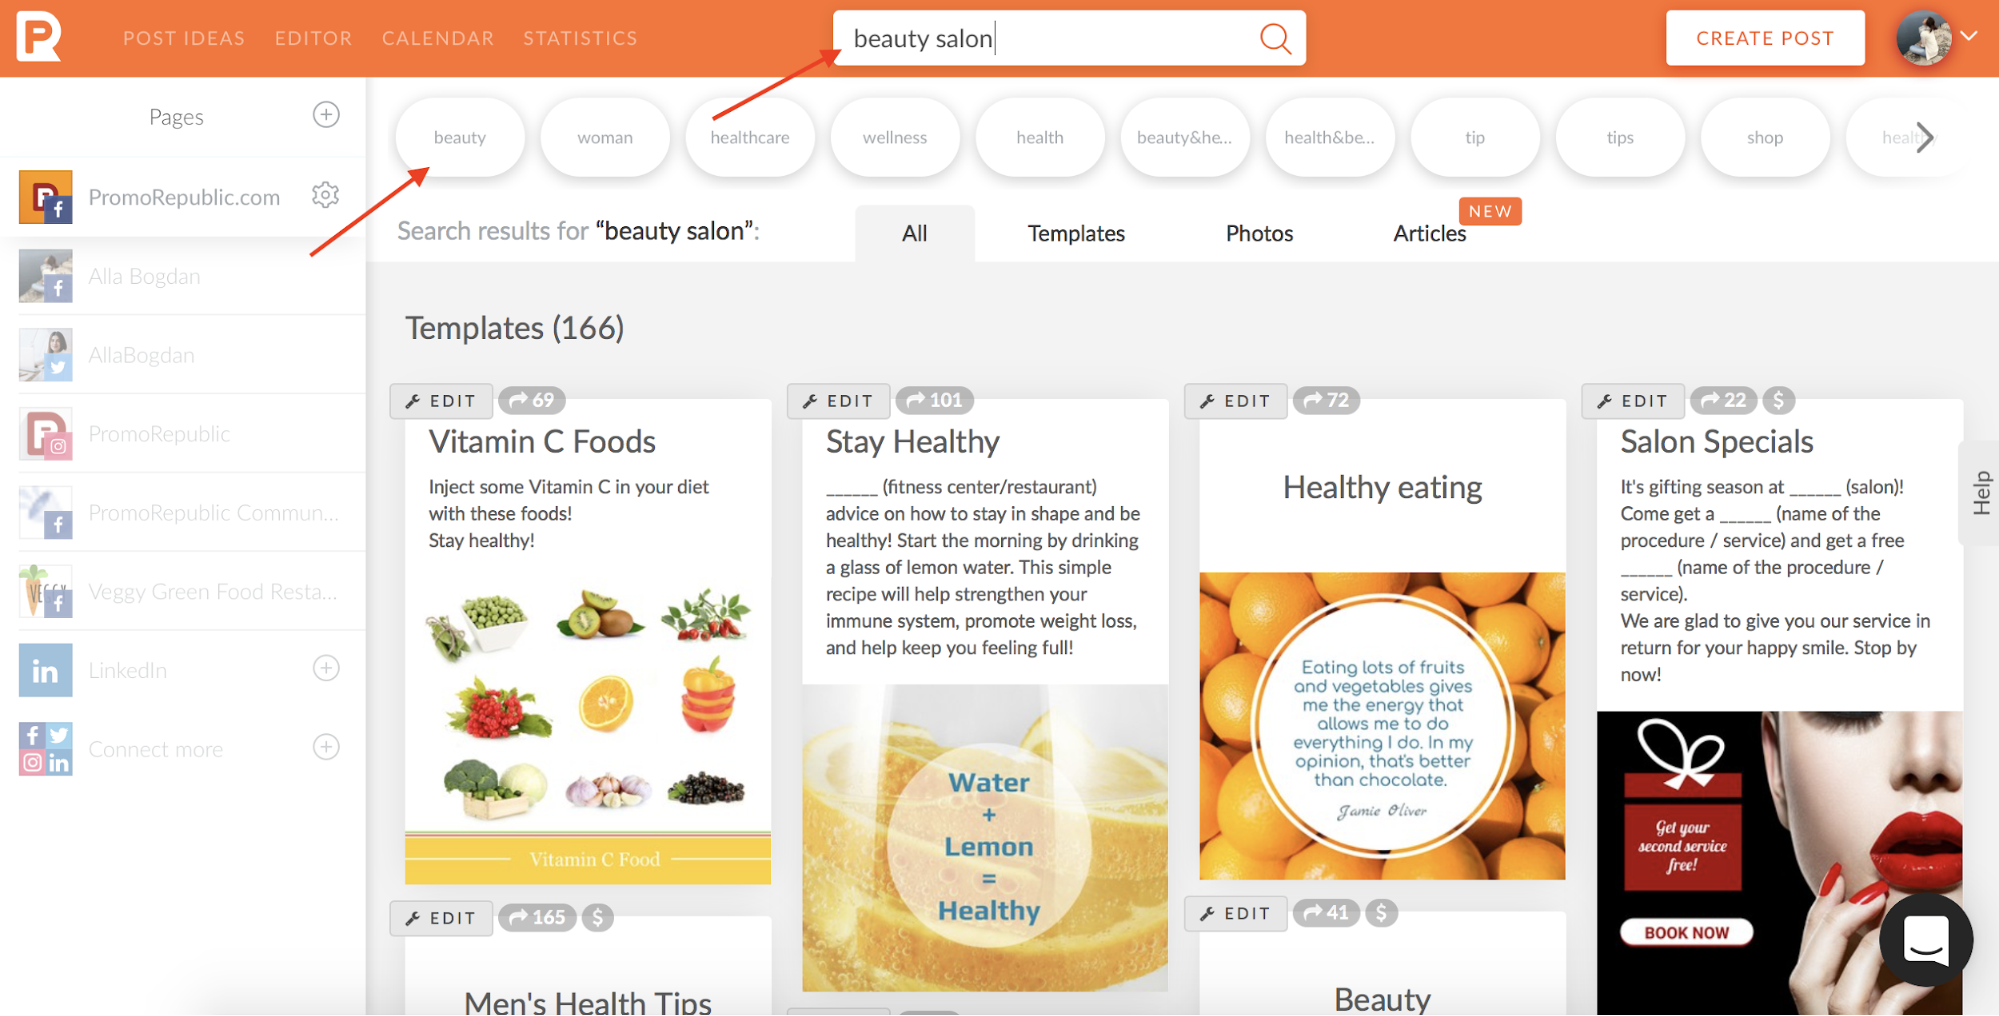Open PromoRepublic.com page settings gear

pos(325,195)
